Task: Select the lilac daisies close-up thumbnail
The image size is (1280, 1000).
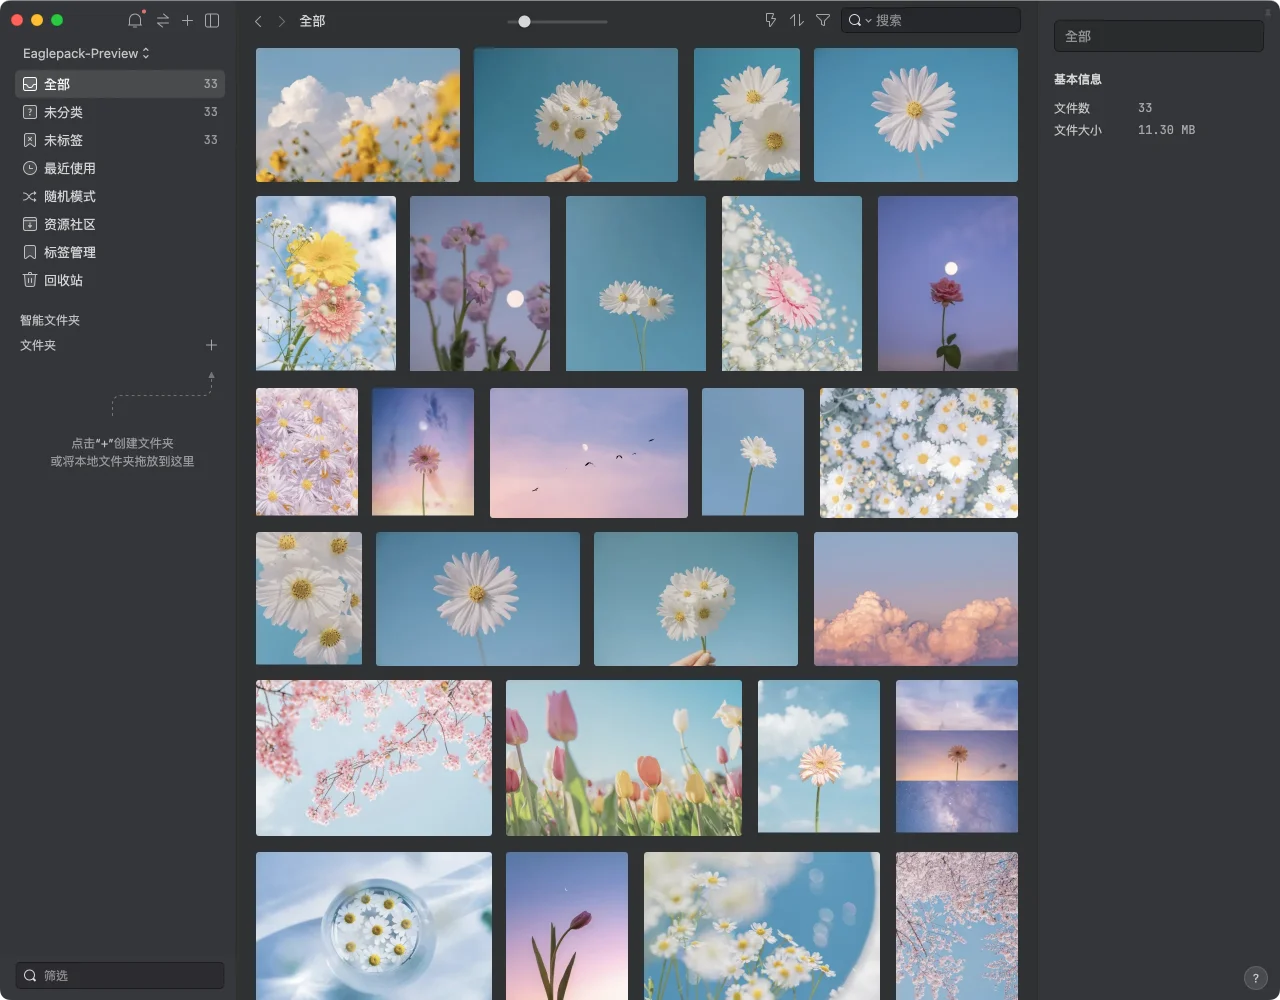Action: coord(307,452)
